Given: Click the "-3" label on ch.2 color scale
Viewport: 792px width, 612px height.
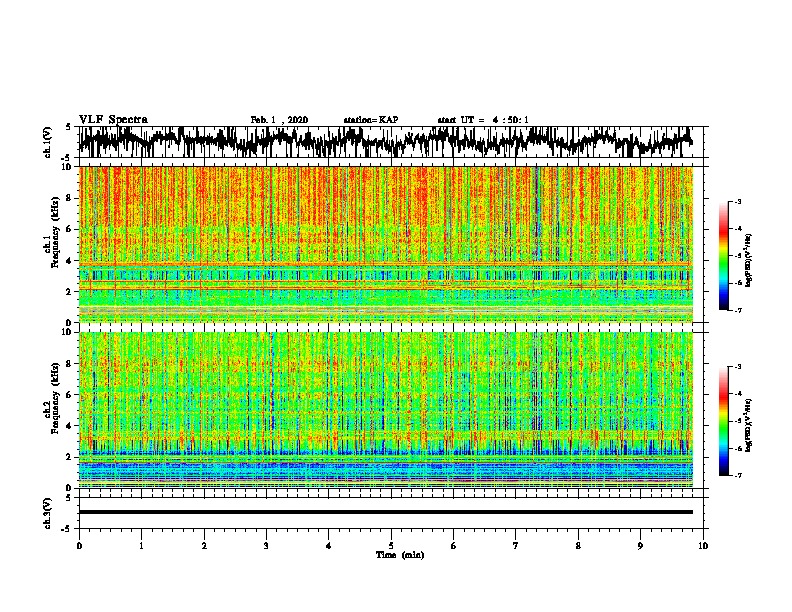Looking at the screenshot, I should coord(737,367).
